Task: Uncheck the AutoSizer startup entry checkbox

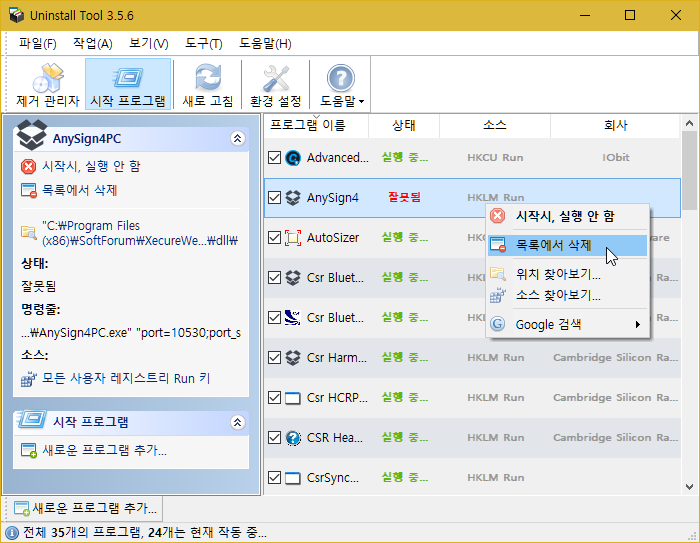Action: pos(275,238)
